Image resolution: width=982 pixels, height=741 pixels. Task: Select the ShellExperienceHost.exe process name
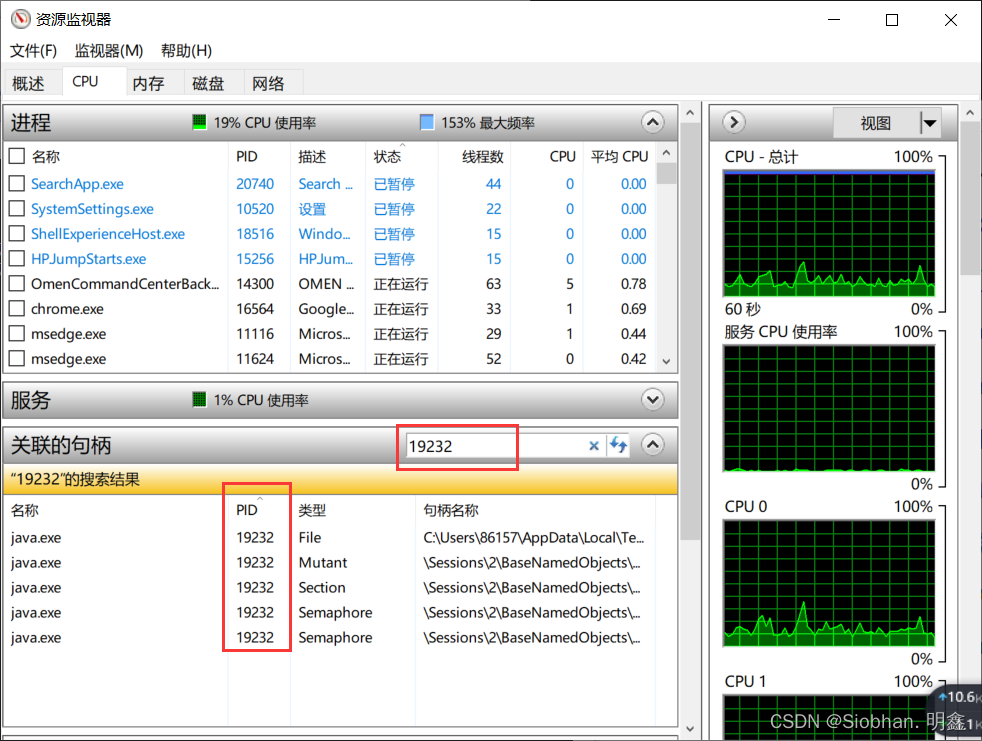(x=108, y=234)
